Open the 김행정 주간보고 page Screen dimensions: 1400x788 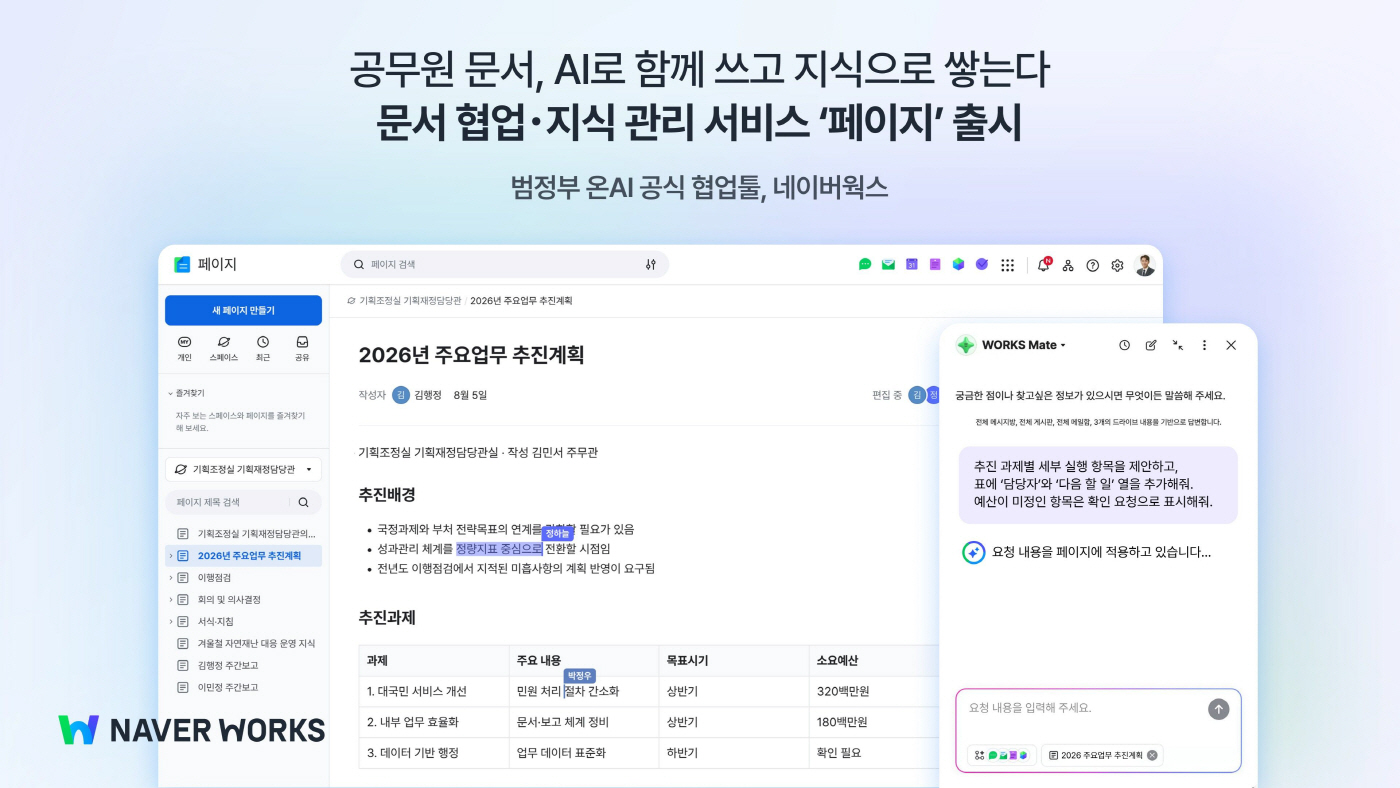[x=227, y=666]
